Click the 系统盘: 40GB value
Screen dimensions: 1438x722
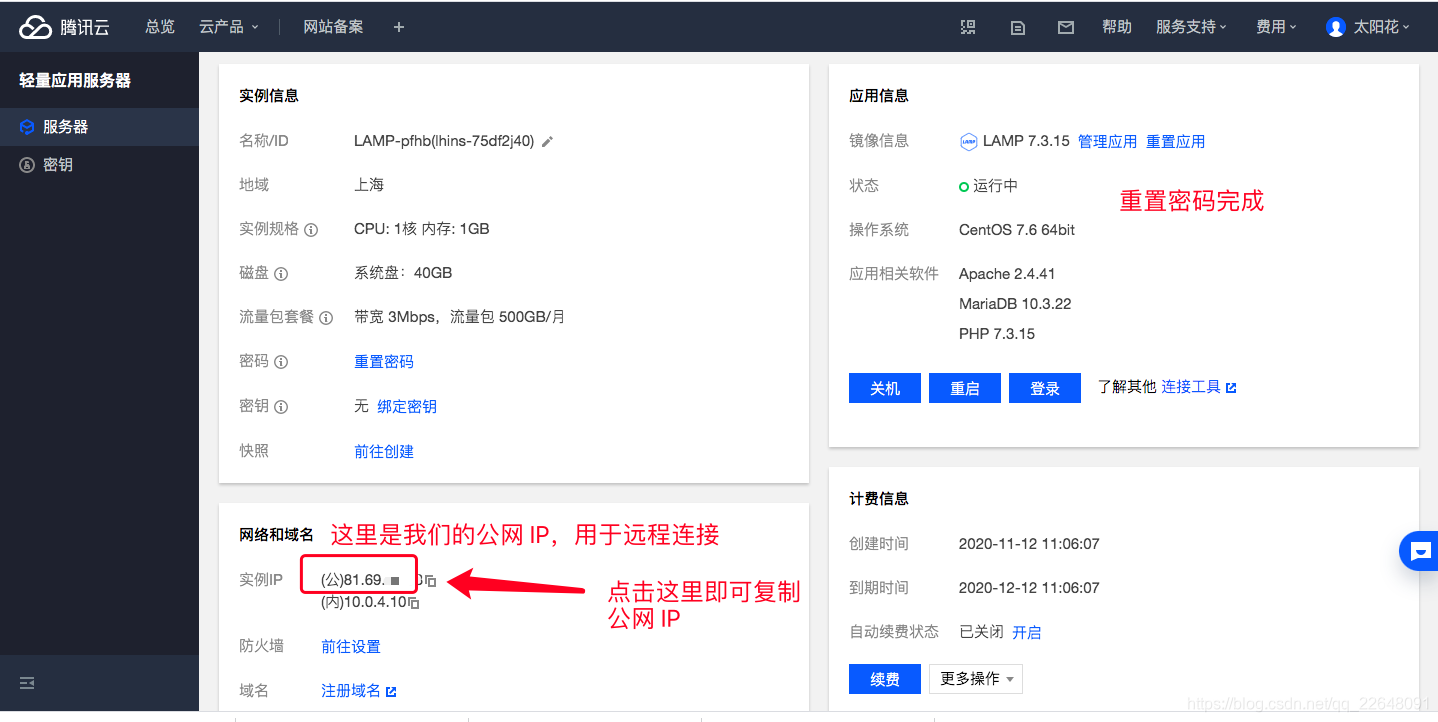point(403,273)
